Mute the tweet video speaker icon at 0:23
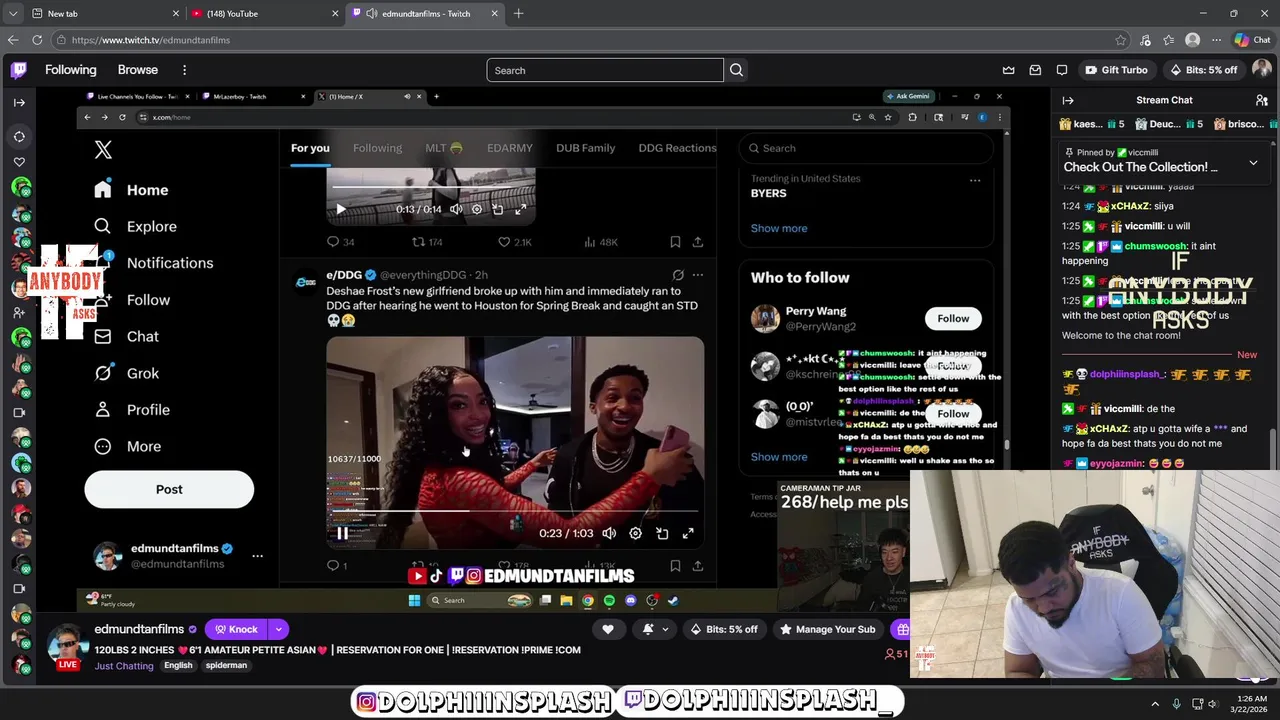Viewport: 1280px width, 720px height. click(609, 533)
